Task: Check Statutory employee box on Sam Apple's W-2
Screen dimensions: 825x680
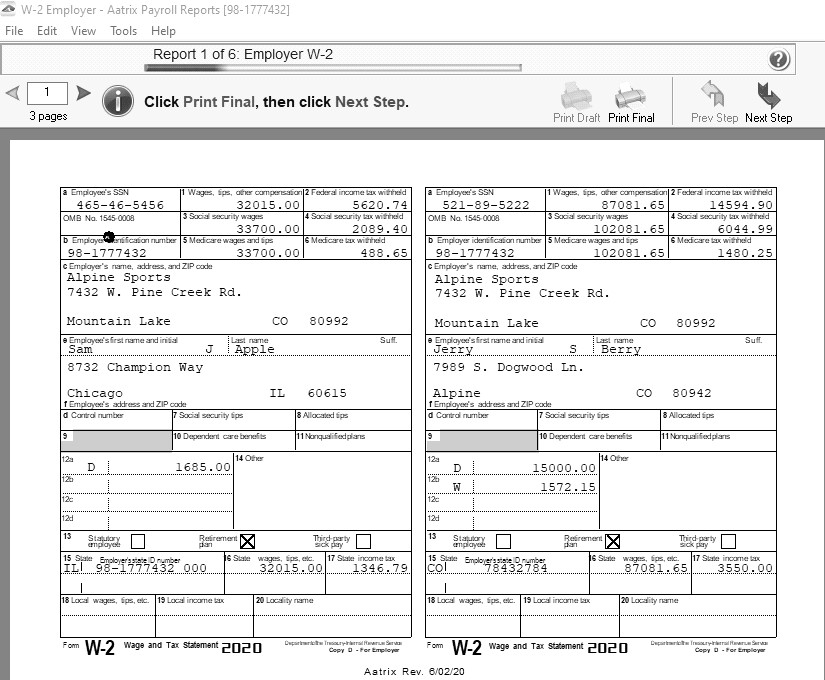Action: coord(138,541)
